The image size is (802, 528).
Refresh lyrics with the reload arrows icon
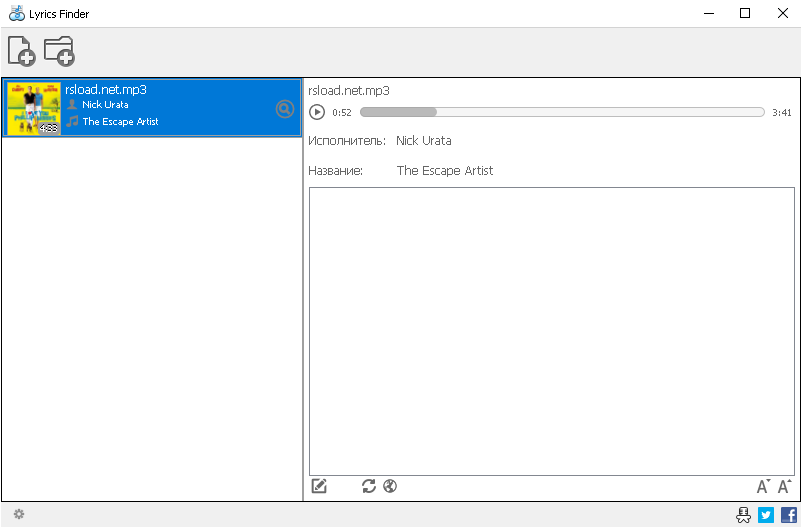coord(369,486)
